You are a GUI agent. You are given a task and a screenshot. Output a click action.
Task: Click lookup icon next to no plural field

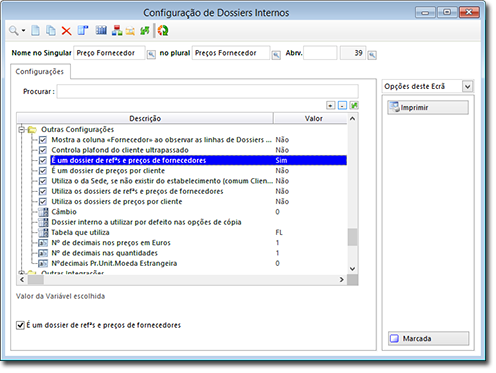click(276, 55)
